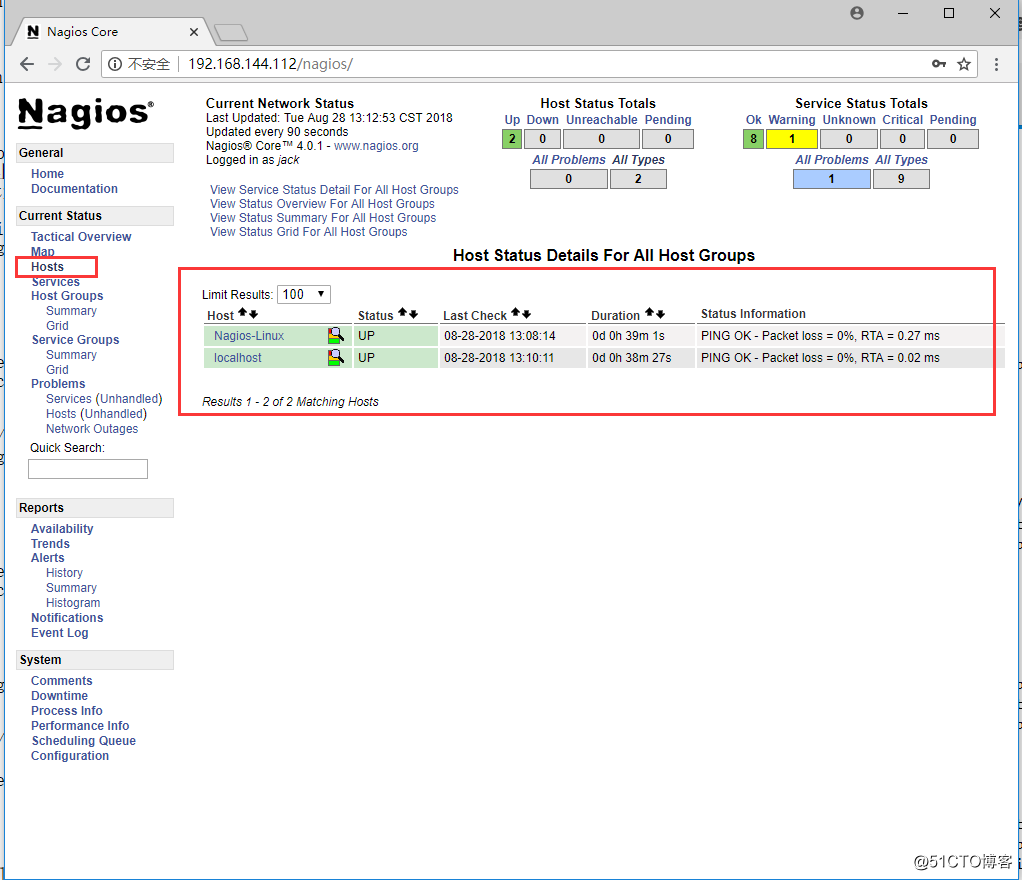Open the Hosts status page

pos(48,267)
